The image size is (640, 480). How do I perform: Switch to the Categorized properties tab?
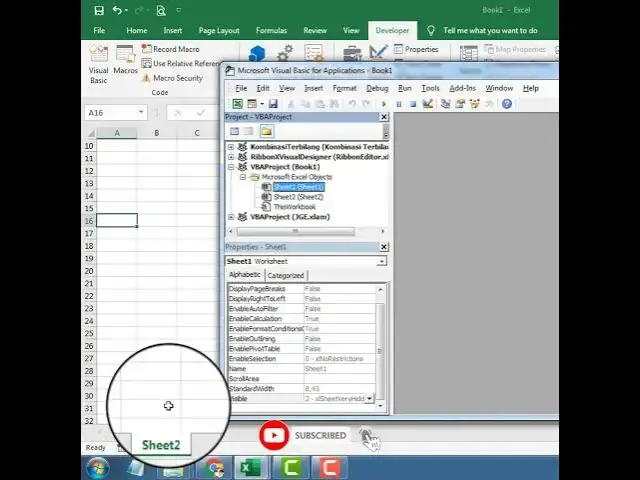click(286, 276)
